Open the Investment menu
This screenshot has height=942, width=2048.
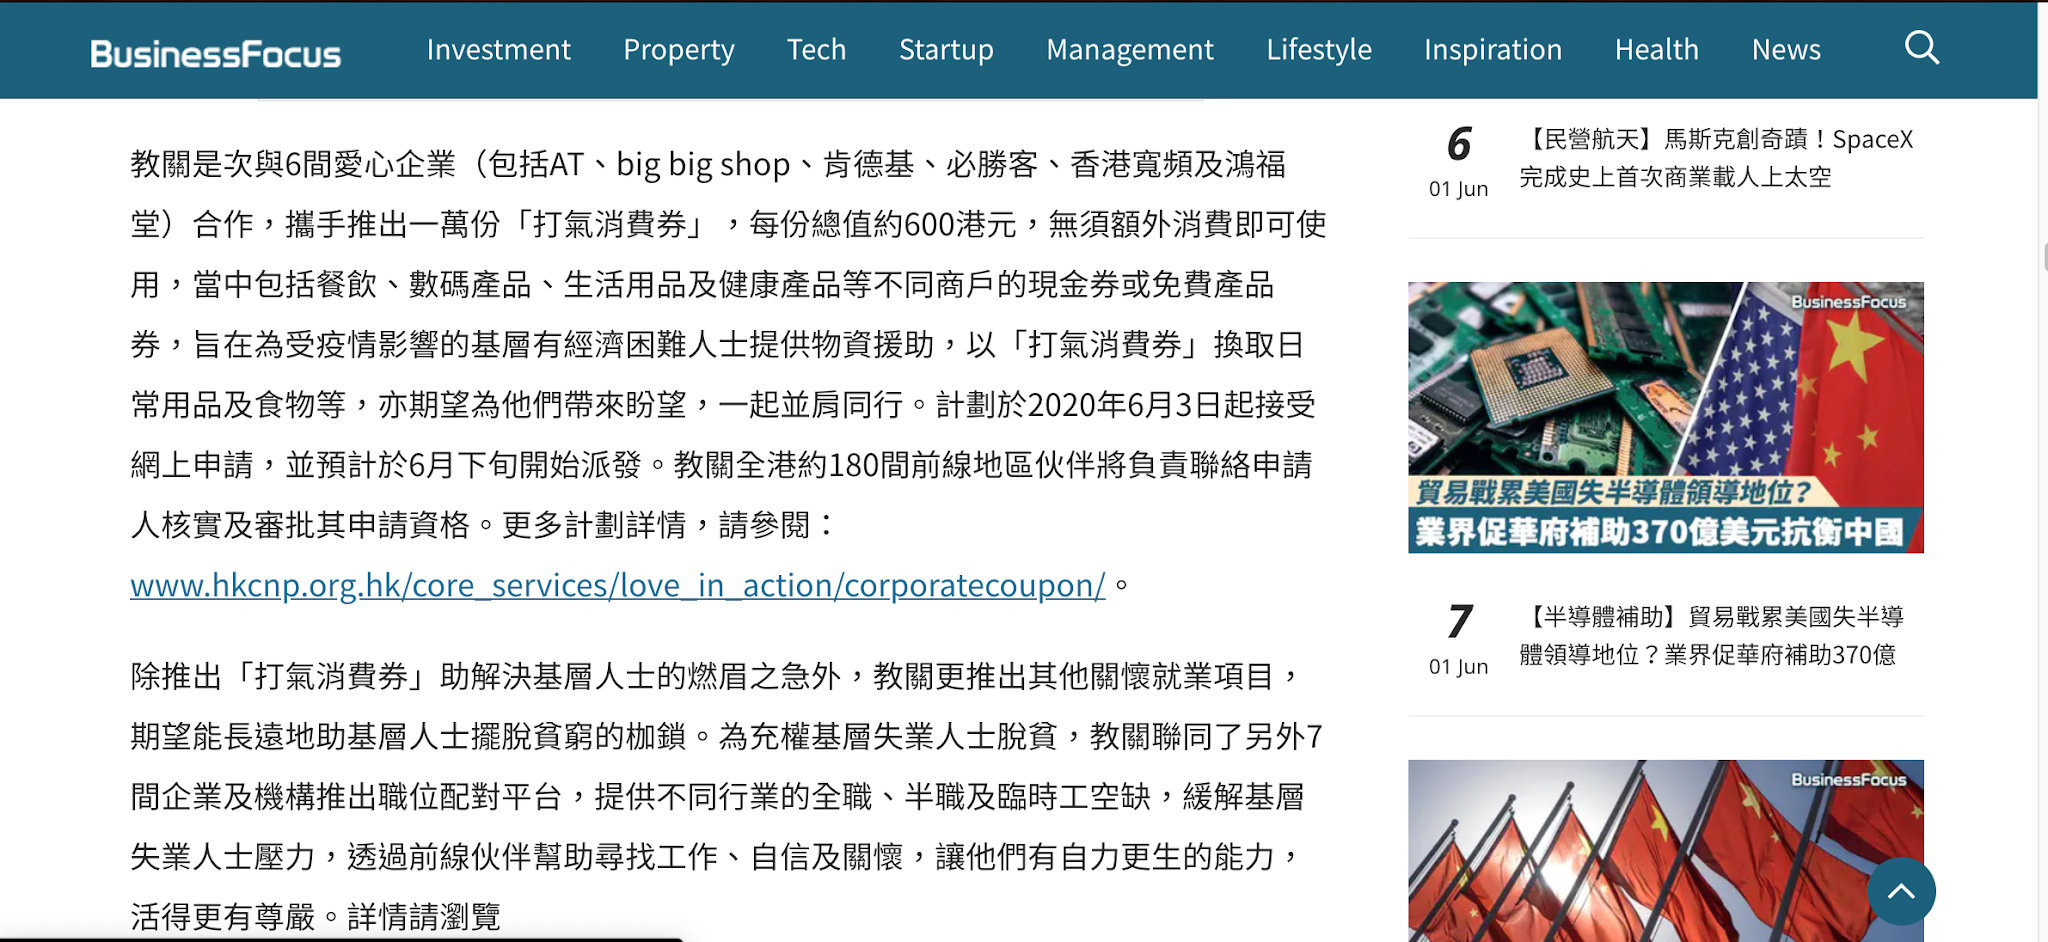[x=498, y=49]
